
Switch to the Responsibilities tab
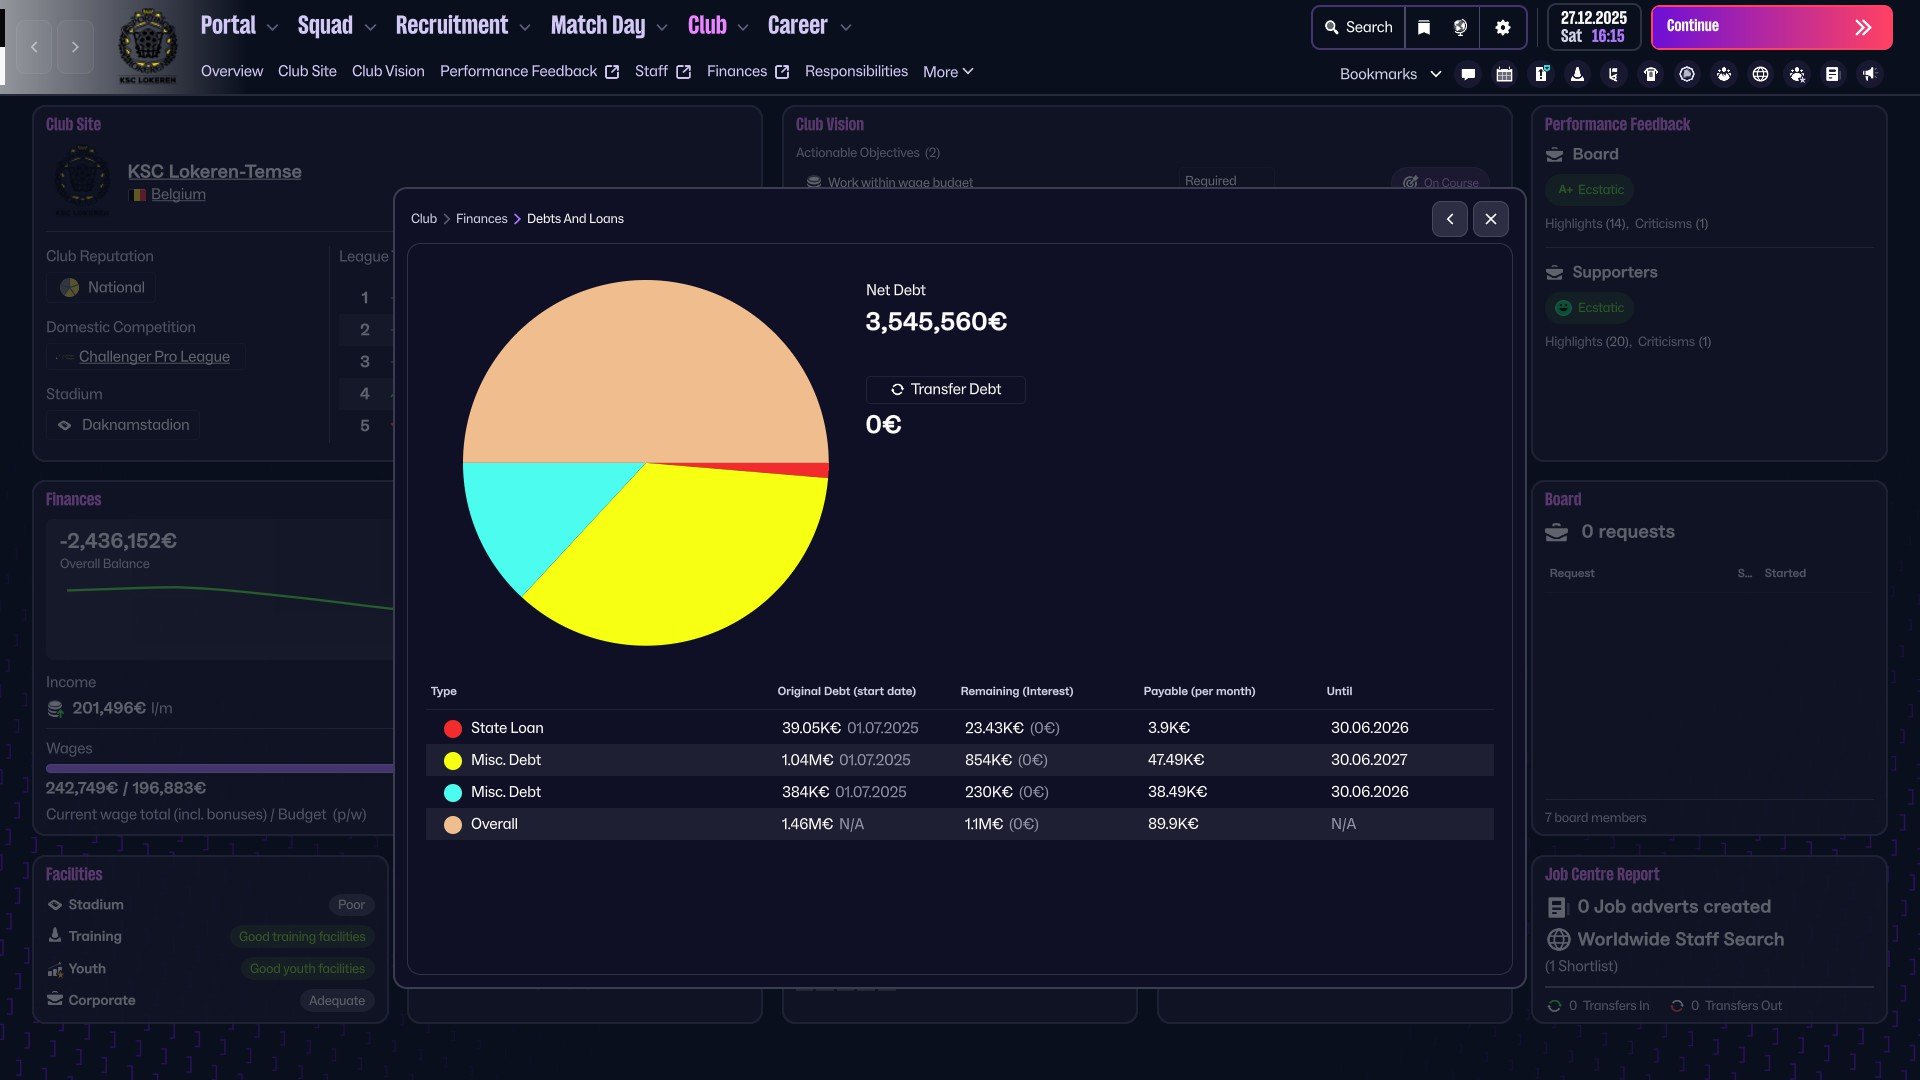coord(856,72)
